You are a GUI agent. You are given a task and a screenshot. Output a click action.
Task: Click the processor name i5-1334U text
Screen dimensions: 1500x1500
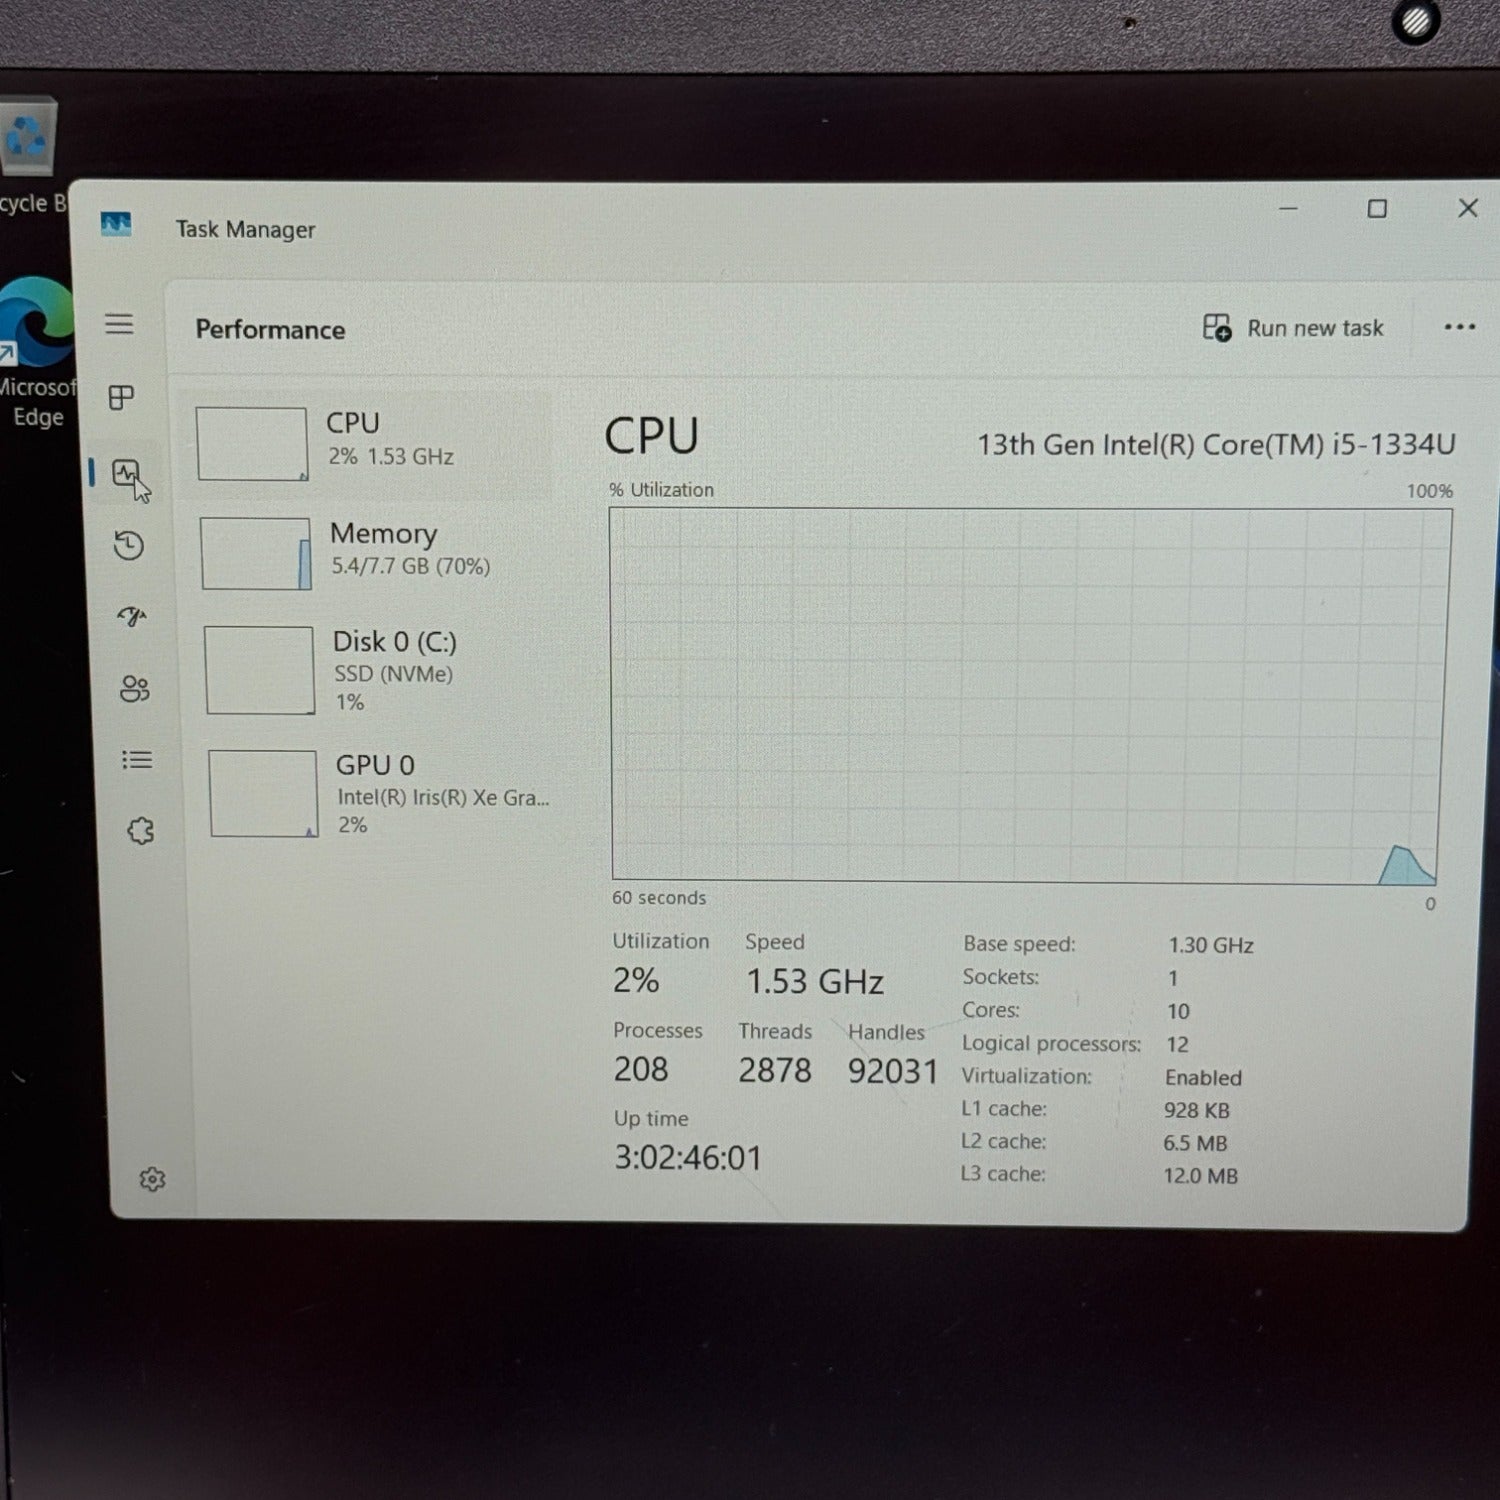(x=1216, y=444)
